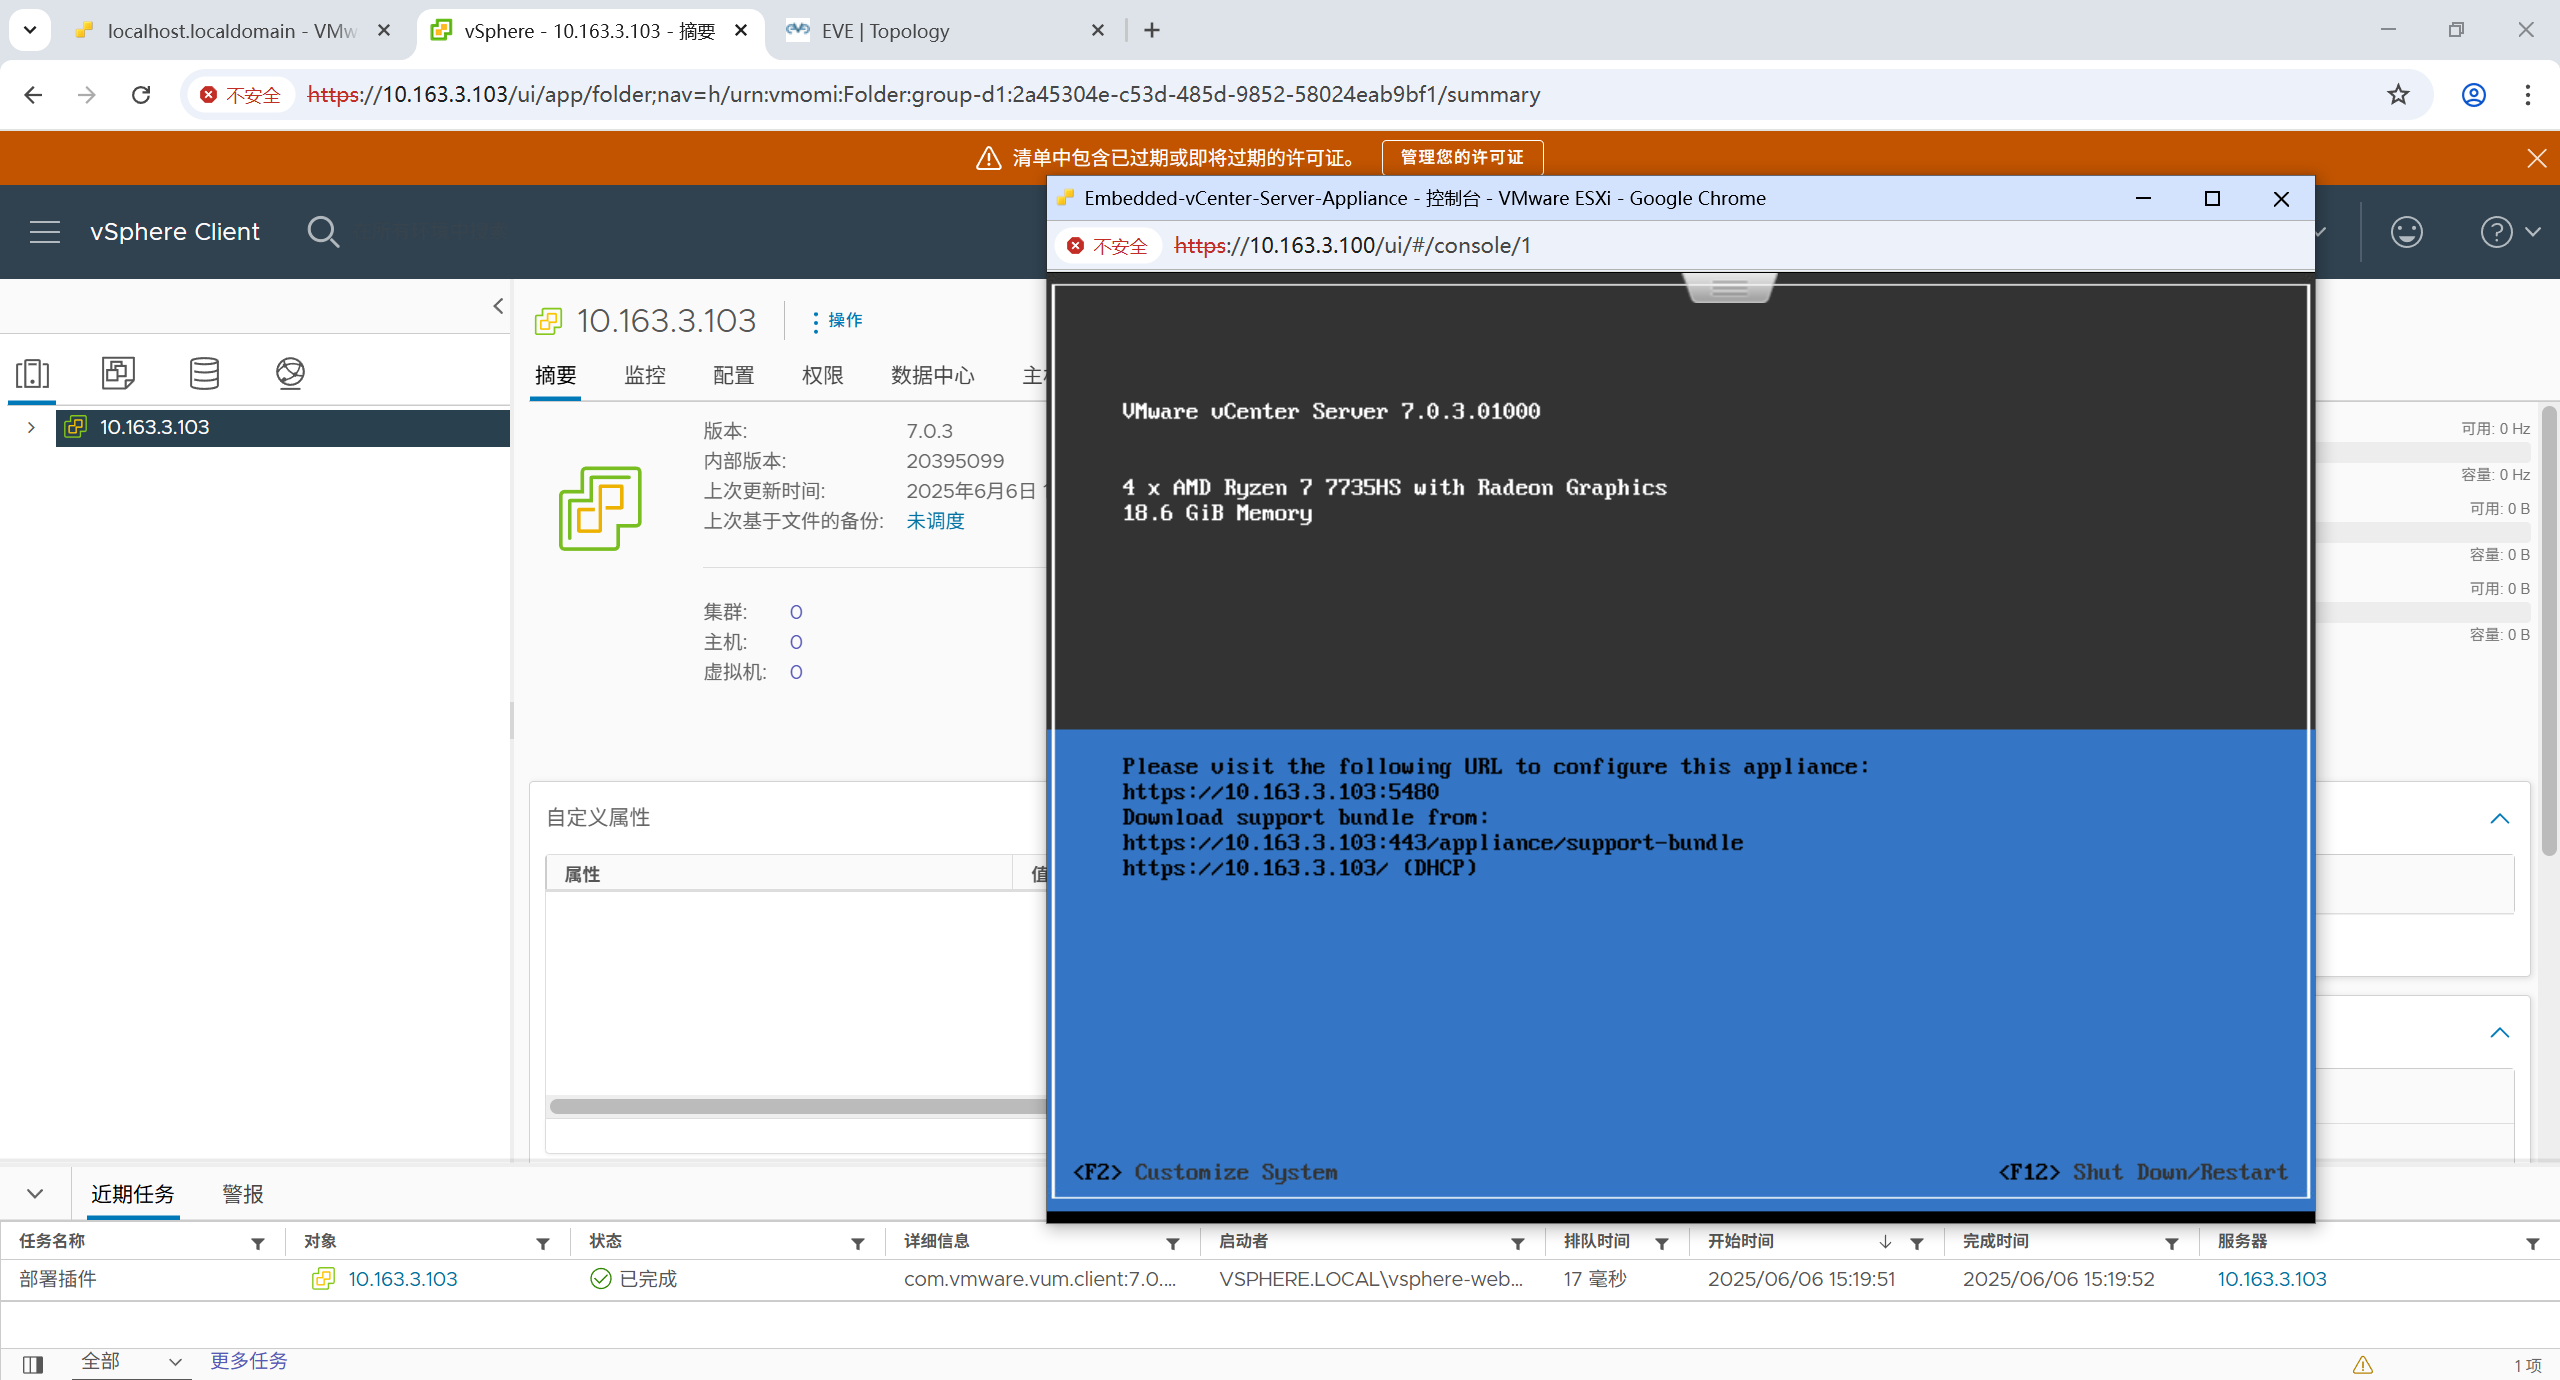
Task: Click the custom attributes horizontal scrollbar
Action: 797,1106
